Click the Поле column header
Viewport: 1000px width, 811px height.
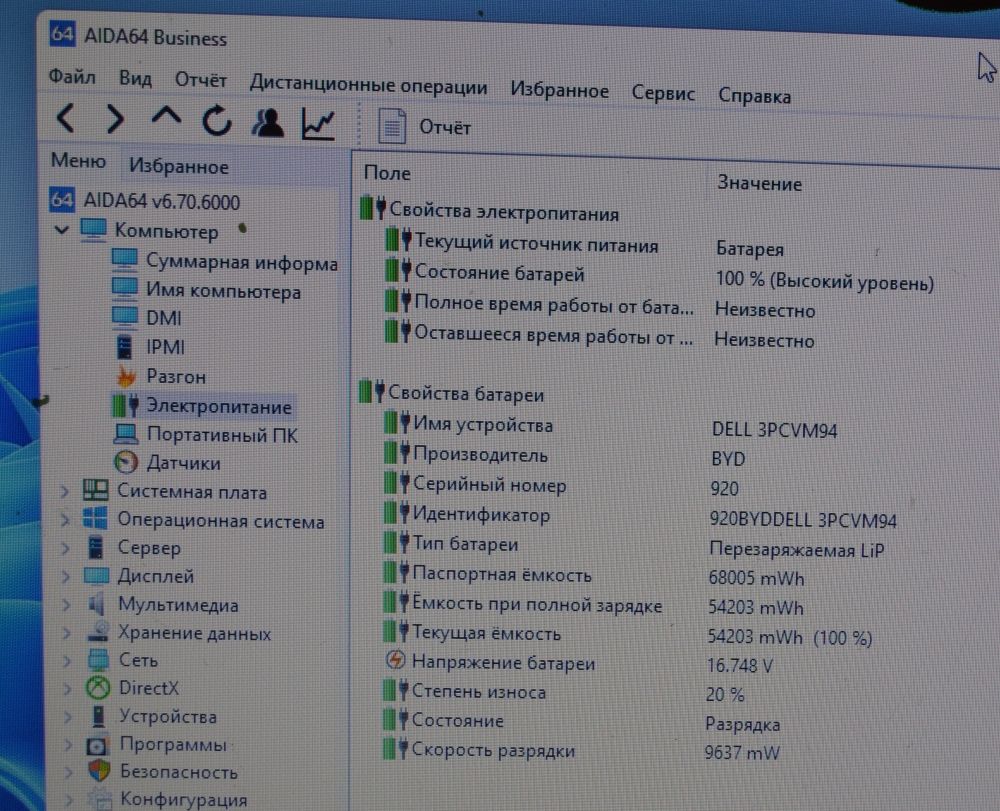pos(387,173)
